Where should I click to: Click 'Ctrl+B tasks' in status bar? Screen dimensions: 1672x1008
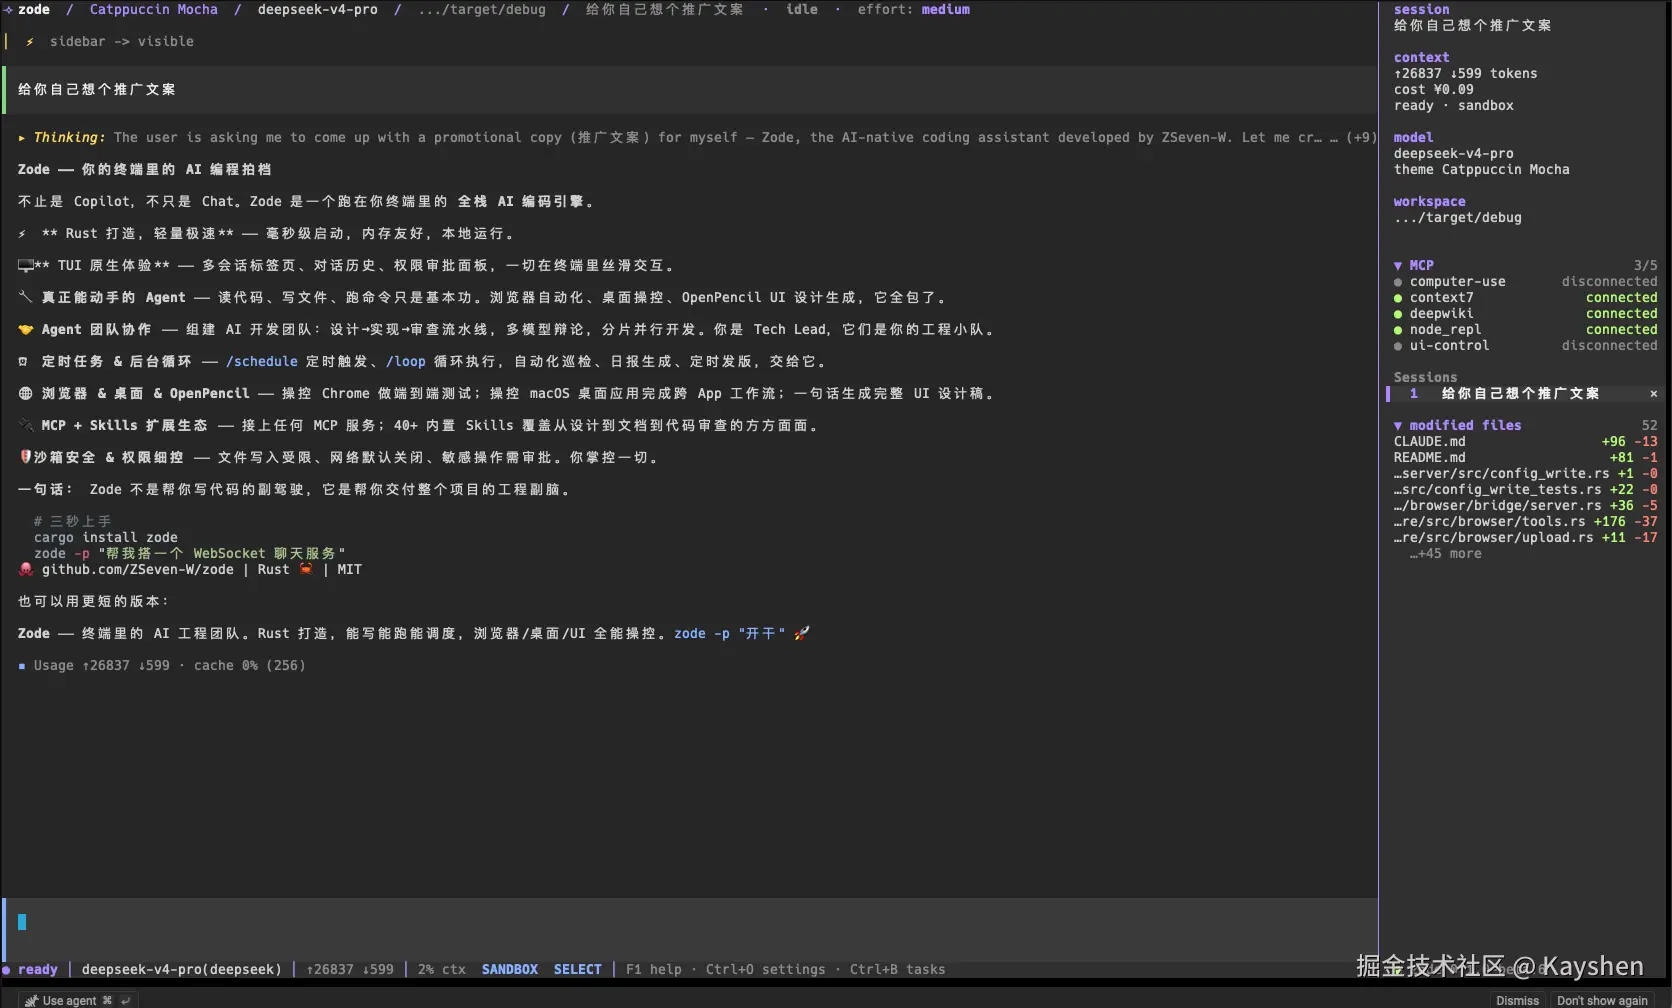(x=898, y=970)
